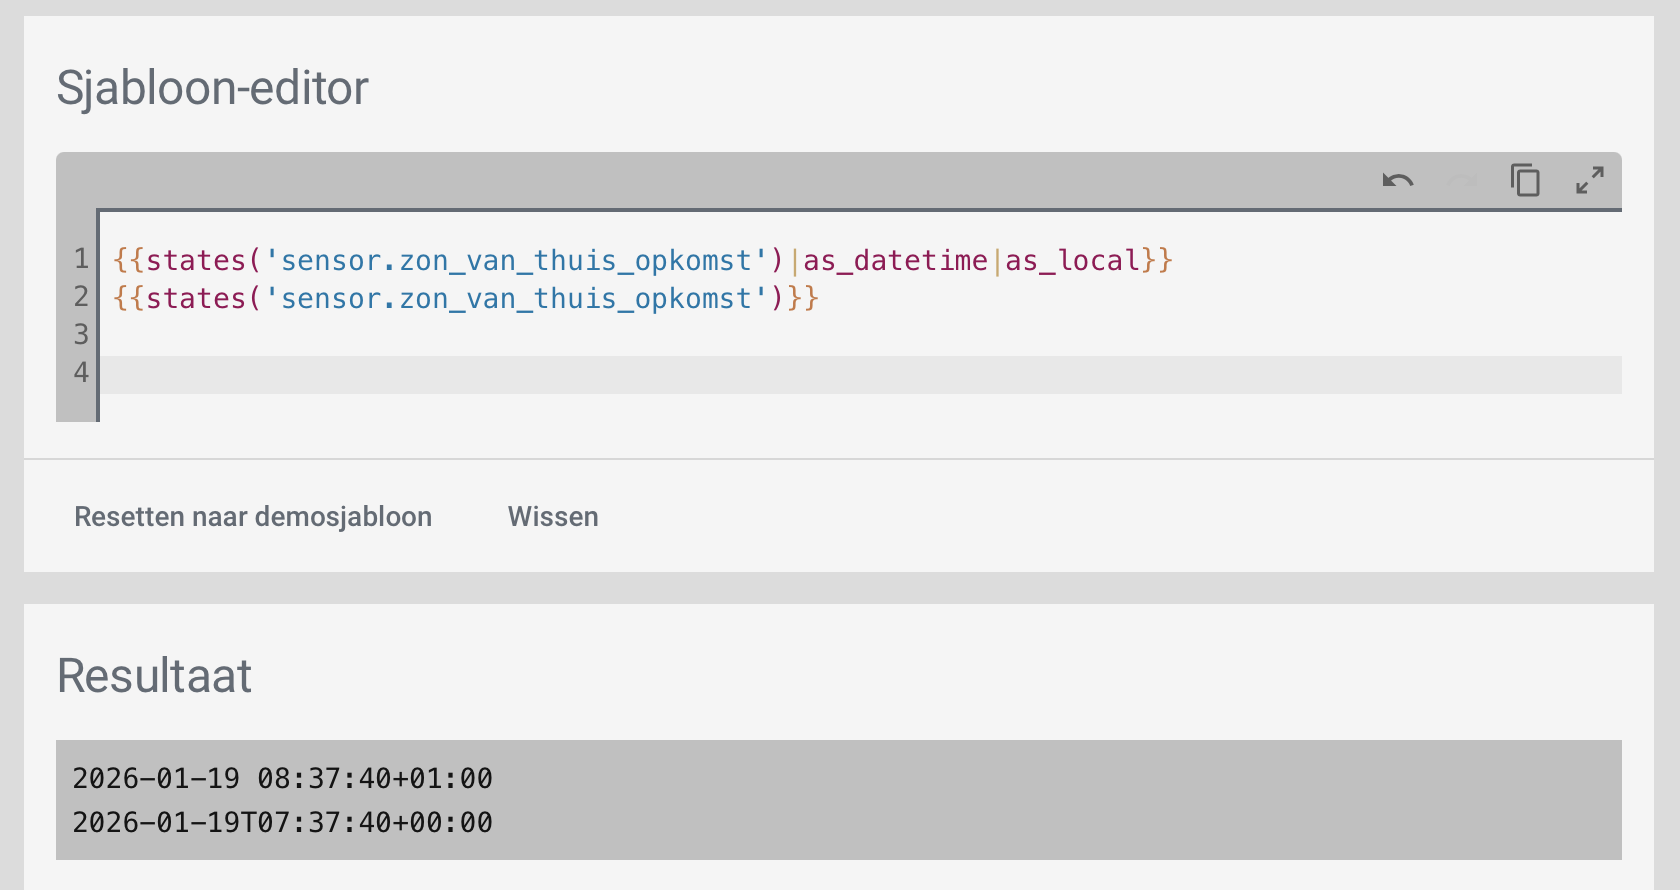
Task: Copy the template code to clipboard
Action: tap(1525, 181)
